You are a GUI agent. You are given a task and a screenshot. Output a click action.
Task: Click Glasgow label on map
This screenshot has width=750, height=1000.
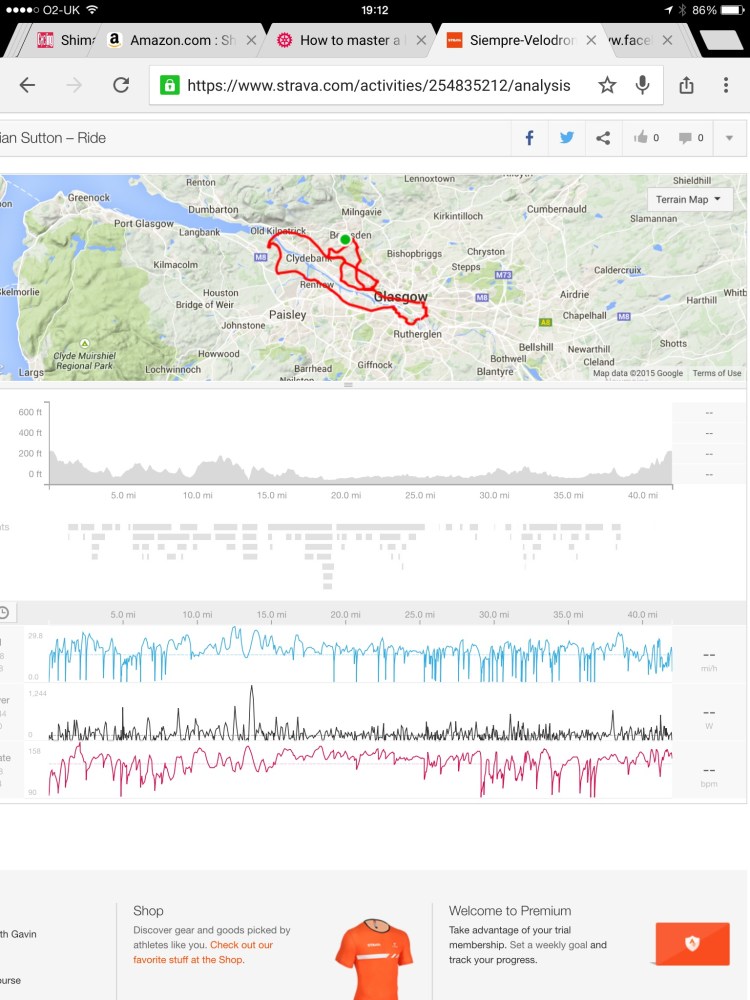coord(401,297)
